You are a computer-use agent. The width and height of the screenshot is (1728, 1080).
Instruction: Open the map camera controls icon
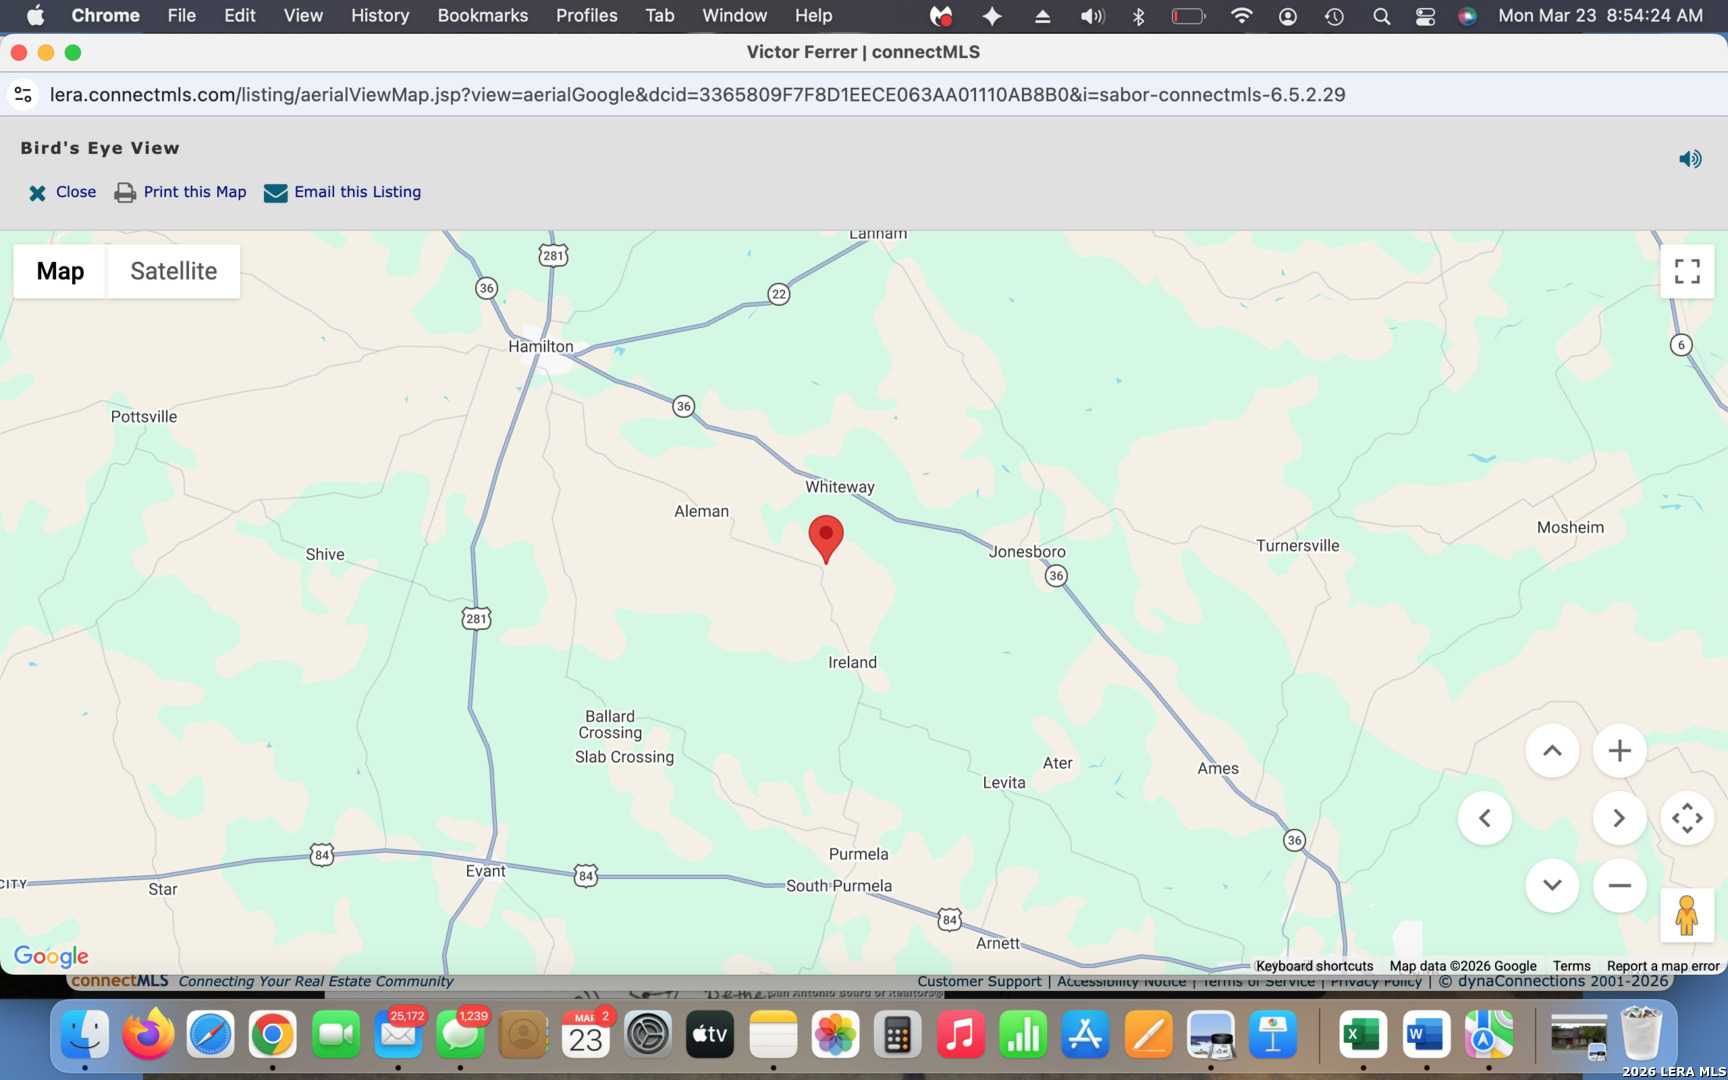click(x=1686, y=818)
